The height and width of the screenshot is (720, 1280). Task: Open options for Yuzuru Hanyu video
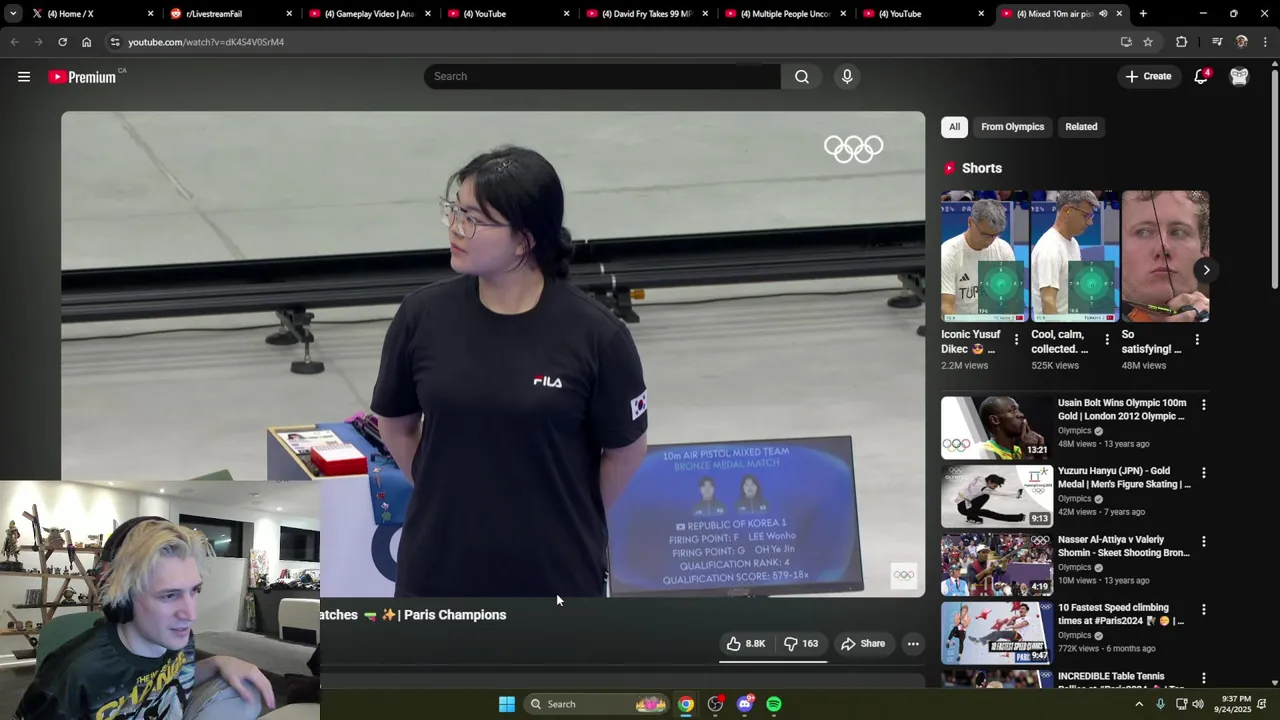[x=1203, y=473]
